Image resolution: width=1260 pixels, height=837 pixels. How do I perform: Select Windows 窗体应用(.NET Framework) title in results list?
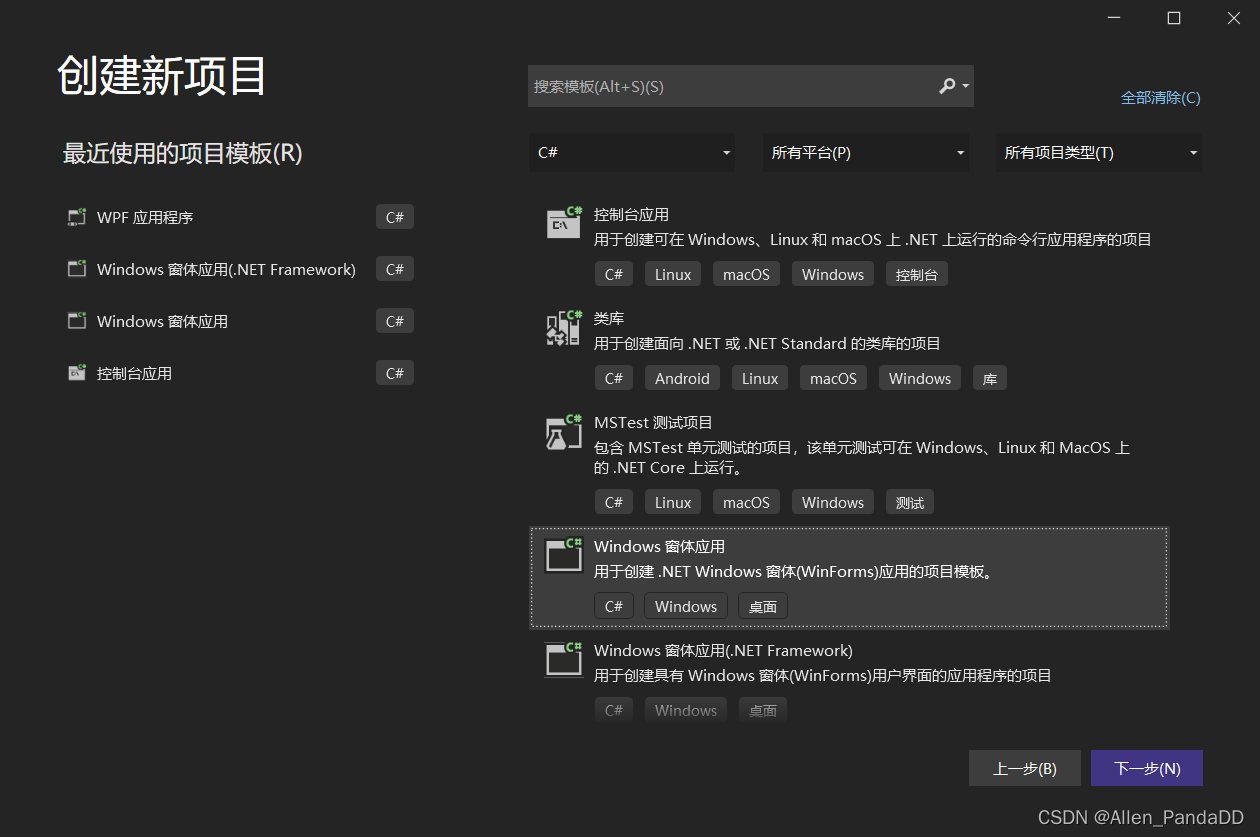pos(723,650)
